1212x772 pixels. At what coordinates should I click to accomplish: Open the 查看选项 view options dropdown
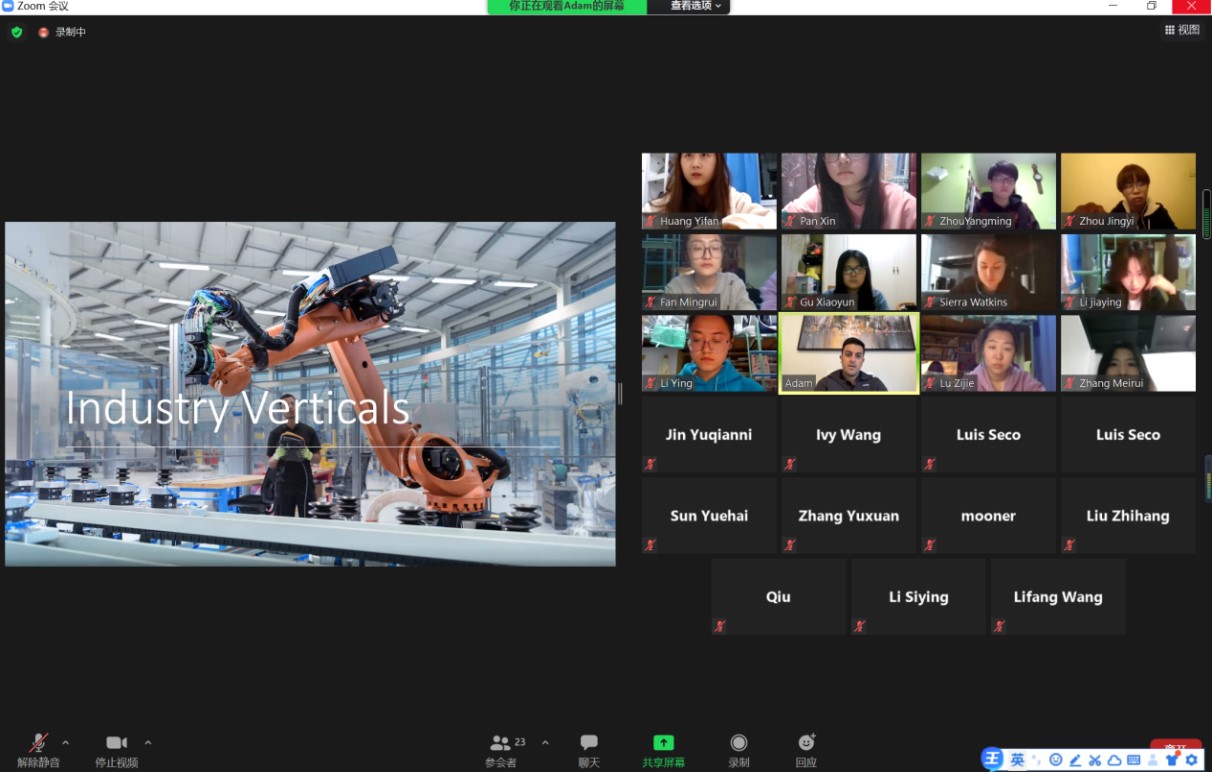(x=695, y=6)
